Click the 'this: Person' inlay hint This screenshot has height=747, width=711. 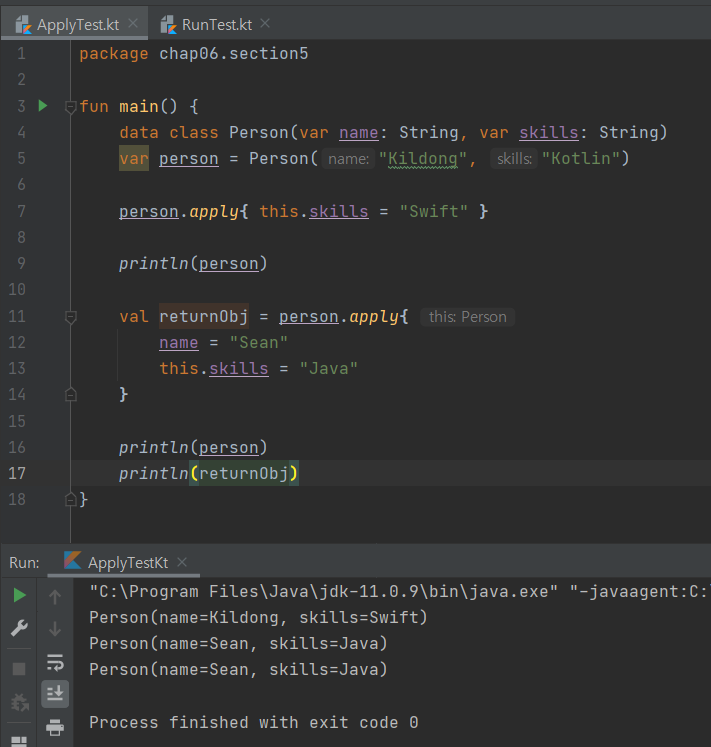point(467,317)
